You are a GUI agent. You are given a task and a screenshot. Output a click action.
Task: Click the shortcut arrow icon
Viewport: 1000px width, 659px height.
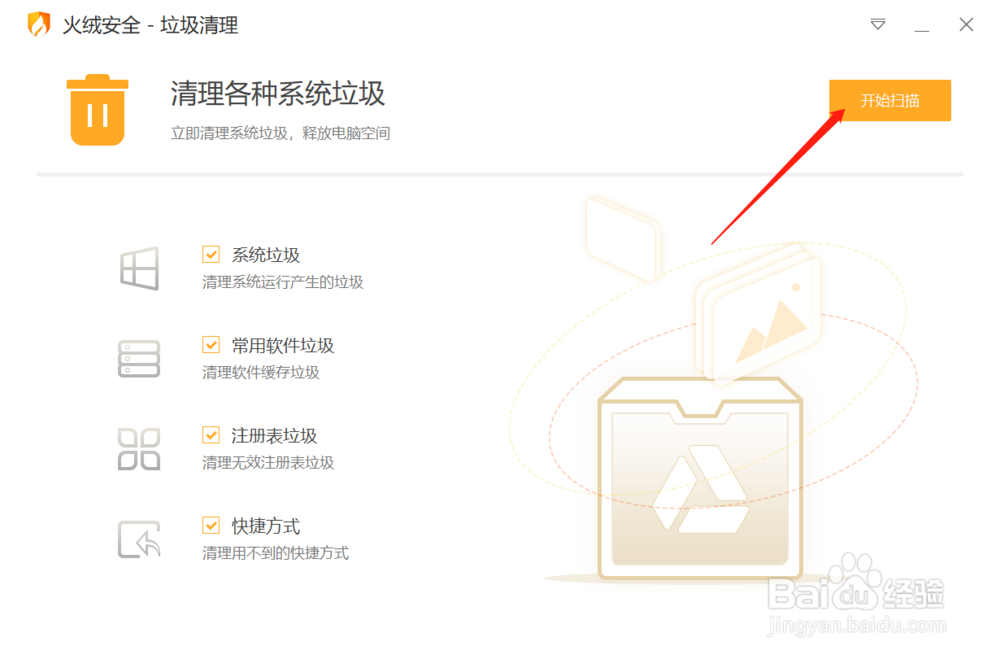[138, 540]
